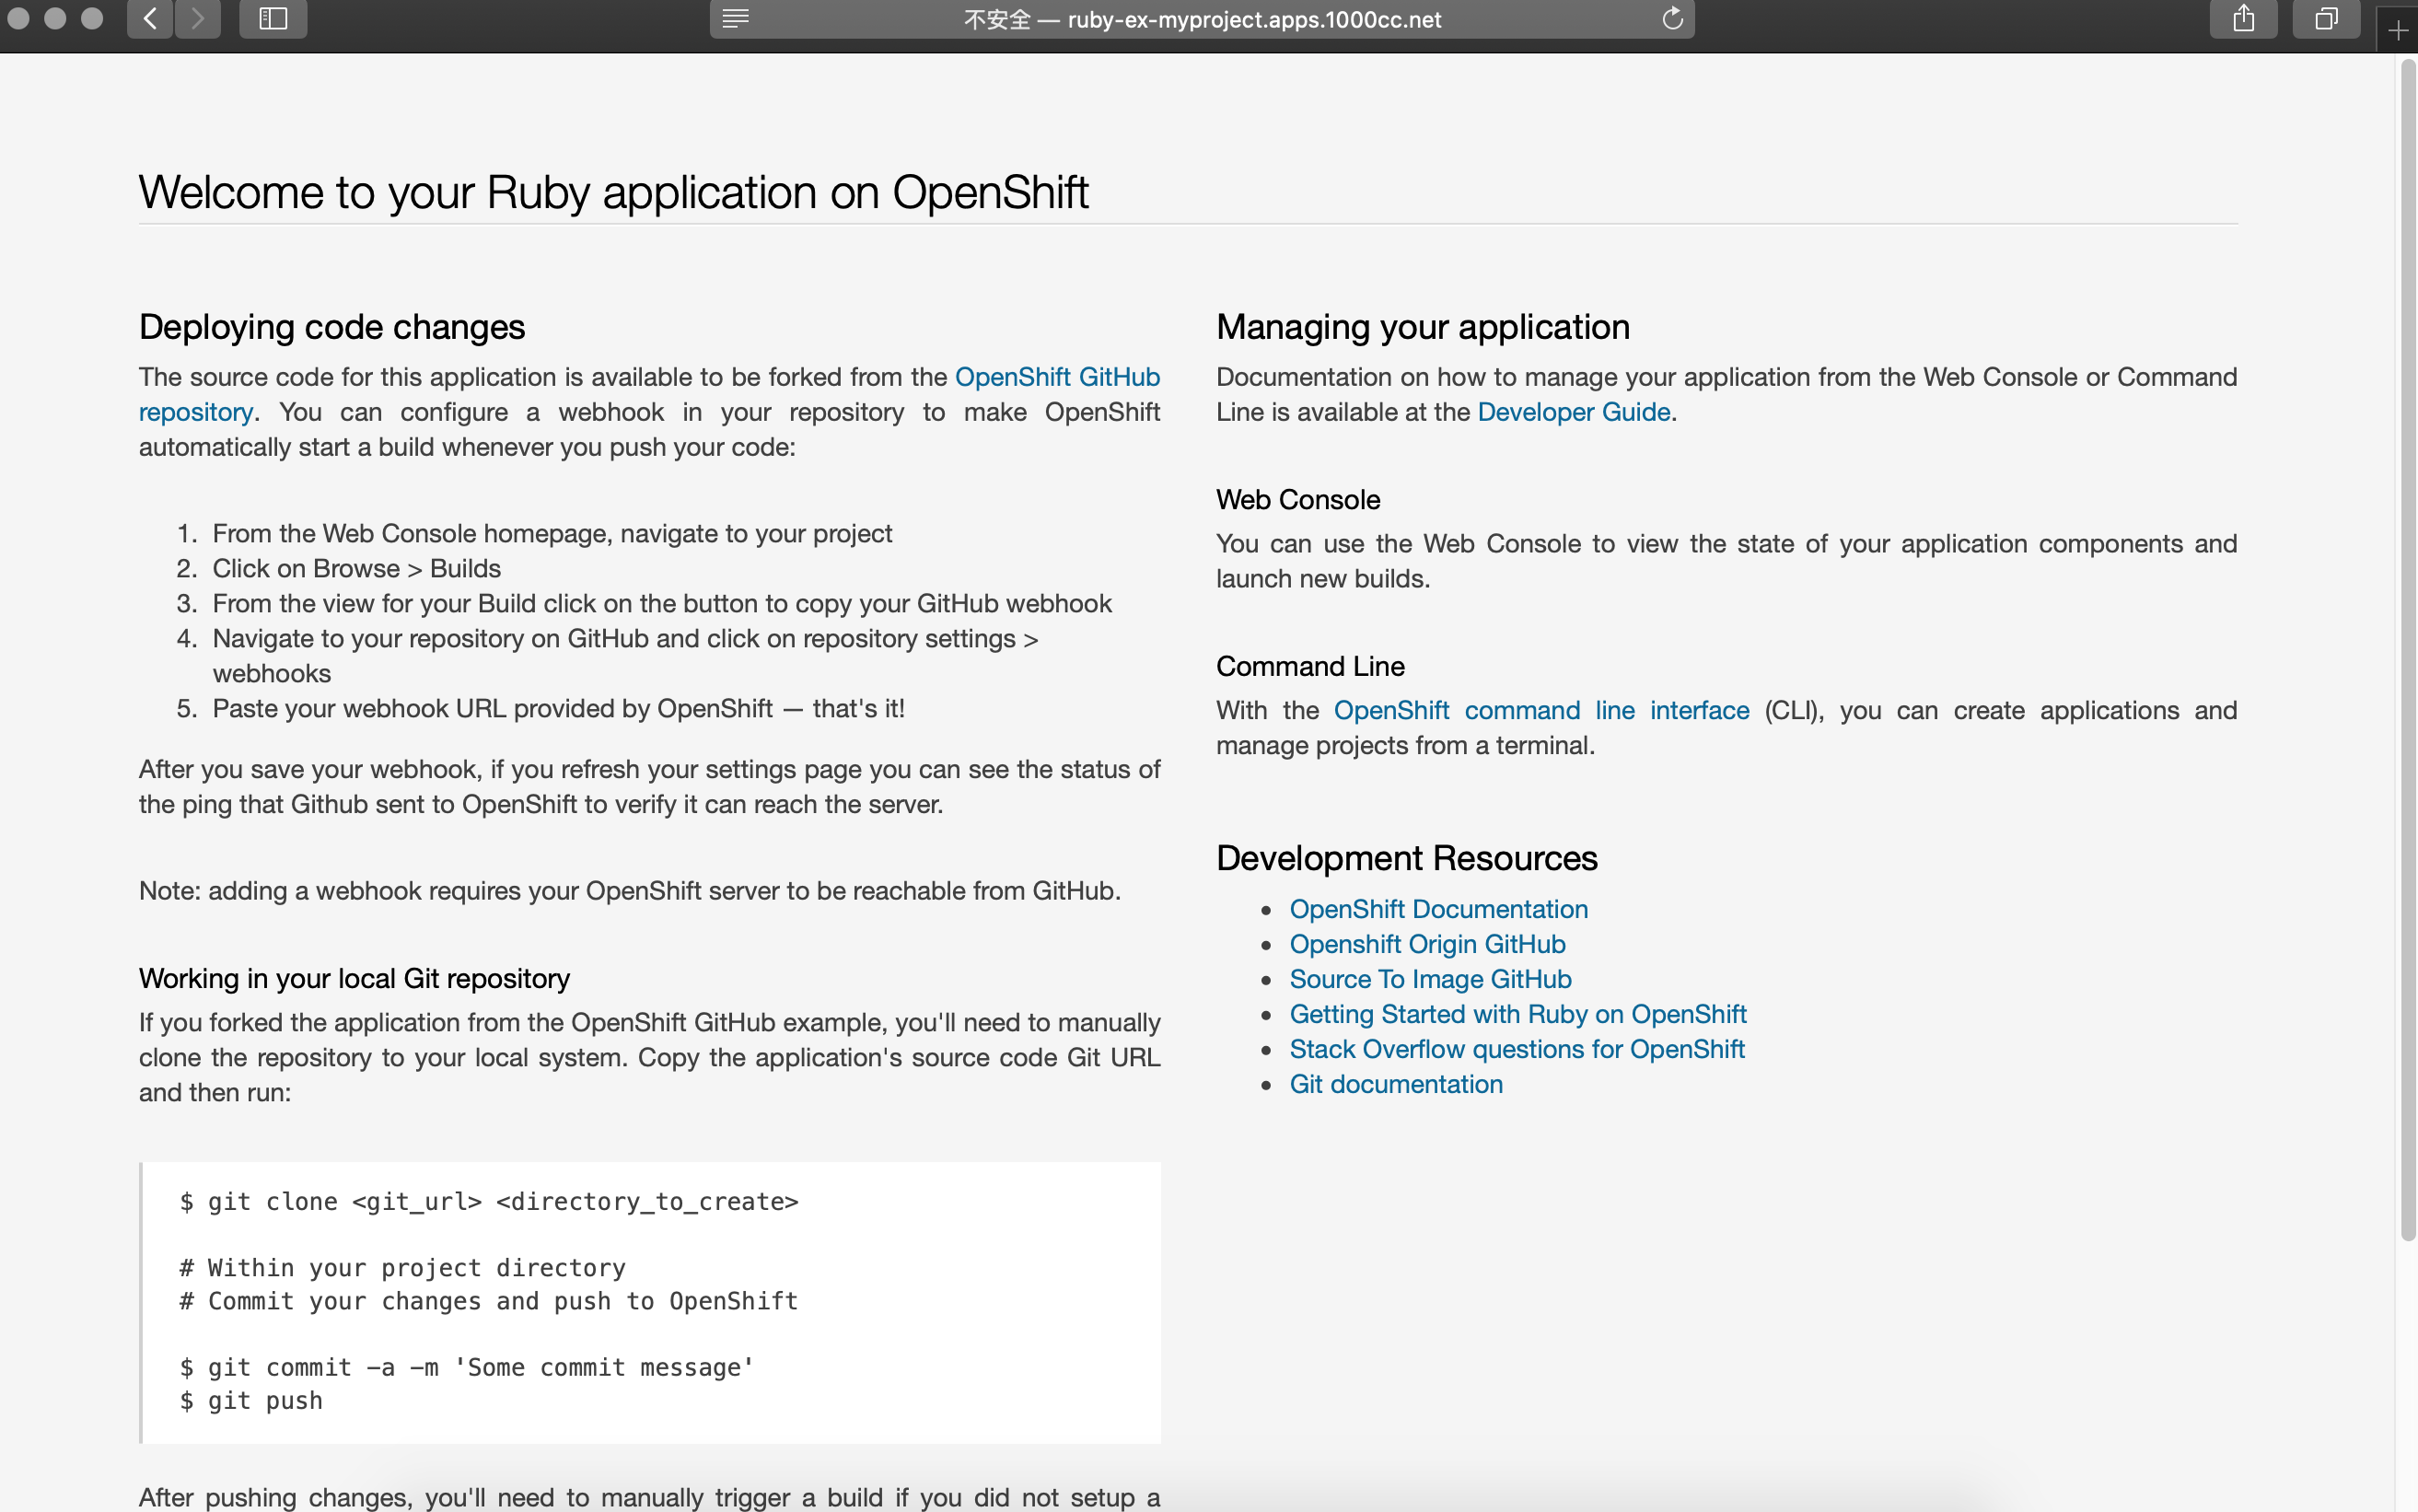This screenshot has width=2418, height=1512.
Task: Click step 'Navigate to your repository on GitHub'
Action: tap(625, 655)
